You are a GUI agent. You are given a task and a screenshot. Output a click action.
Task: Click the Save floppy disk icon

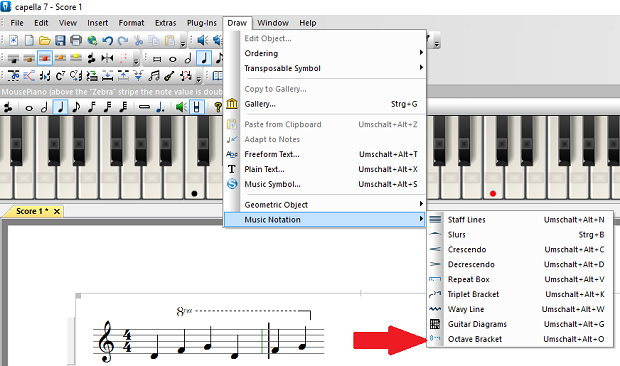(x=60, y=40)
